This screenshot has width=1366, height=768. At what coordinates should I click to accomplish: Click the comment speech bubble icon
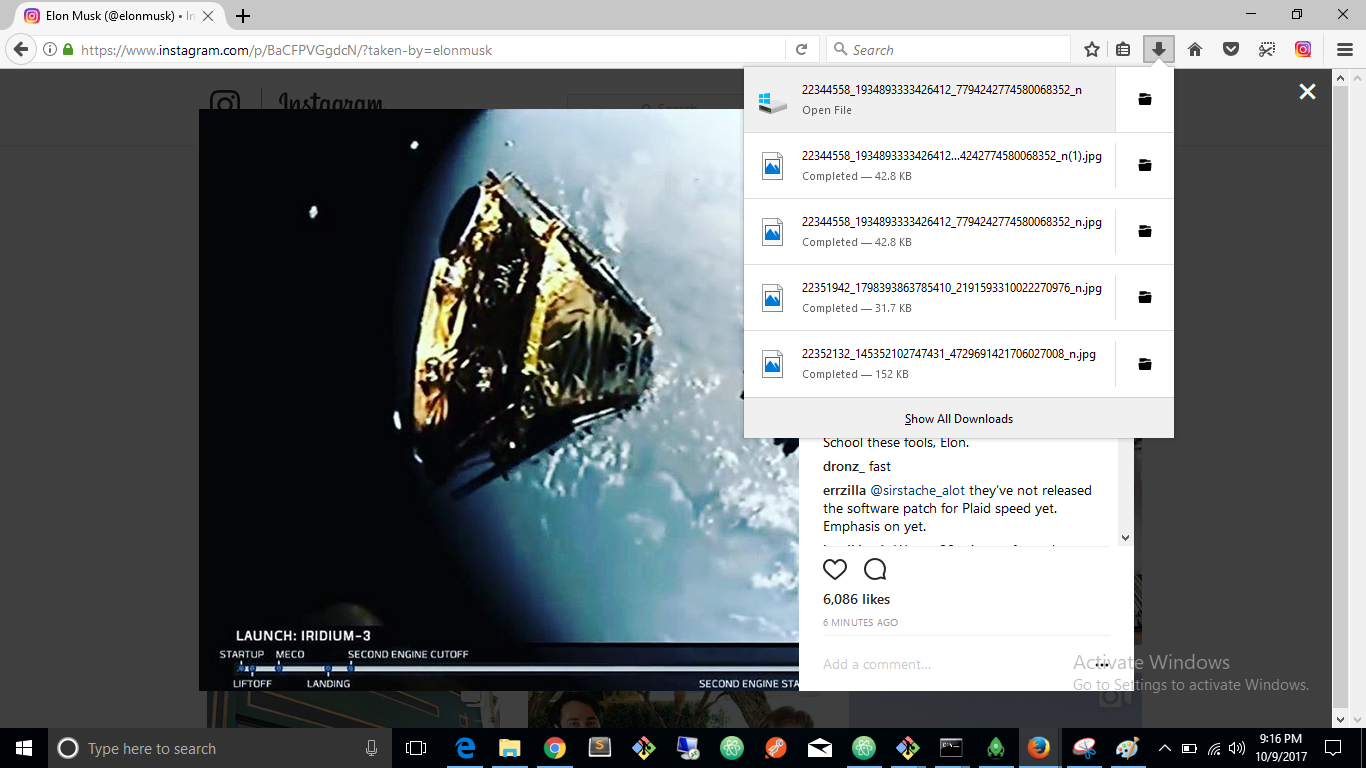tap(875, 569)
